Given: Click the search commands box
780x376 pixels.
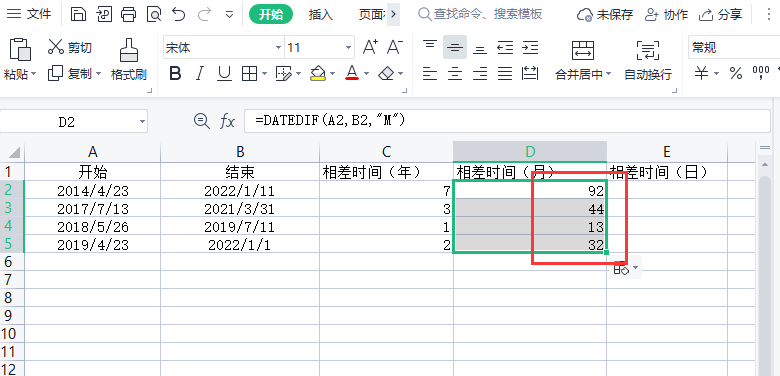Looking at the screenshot, I should pos(480,14).
